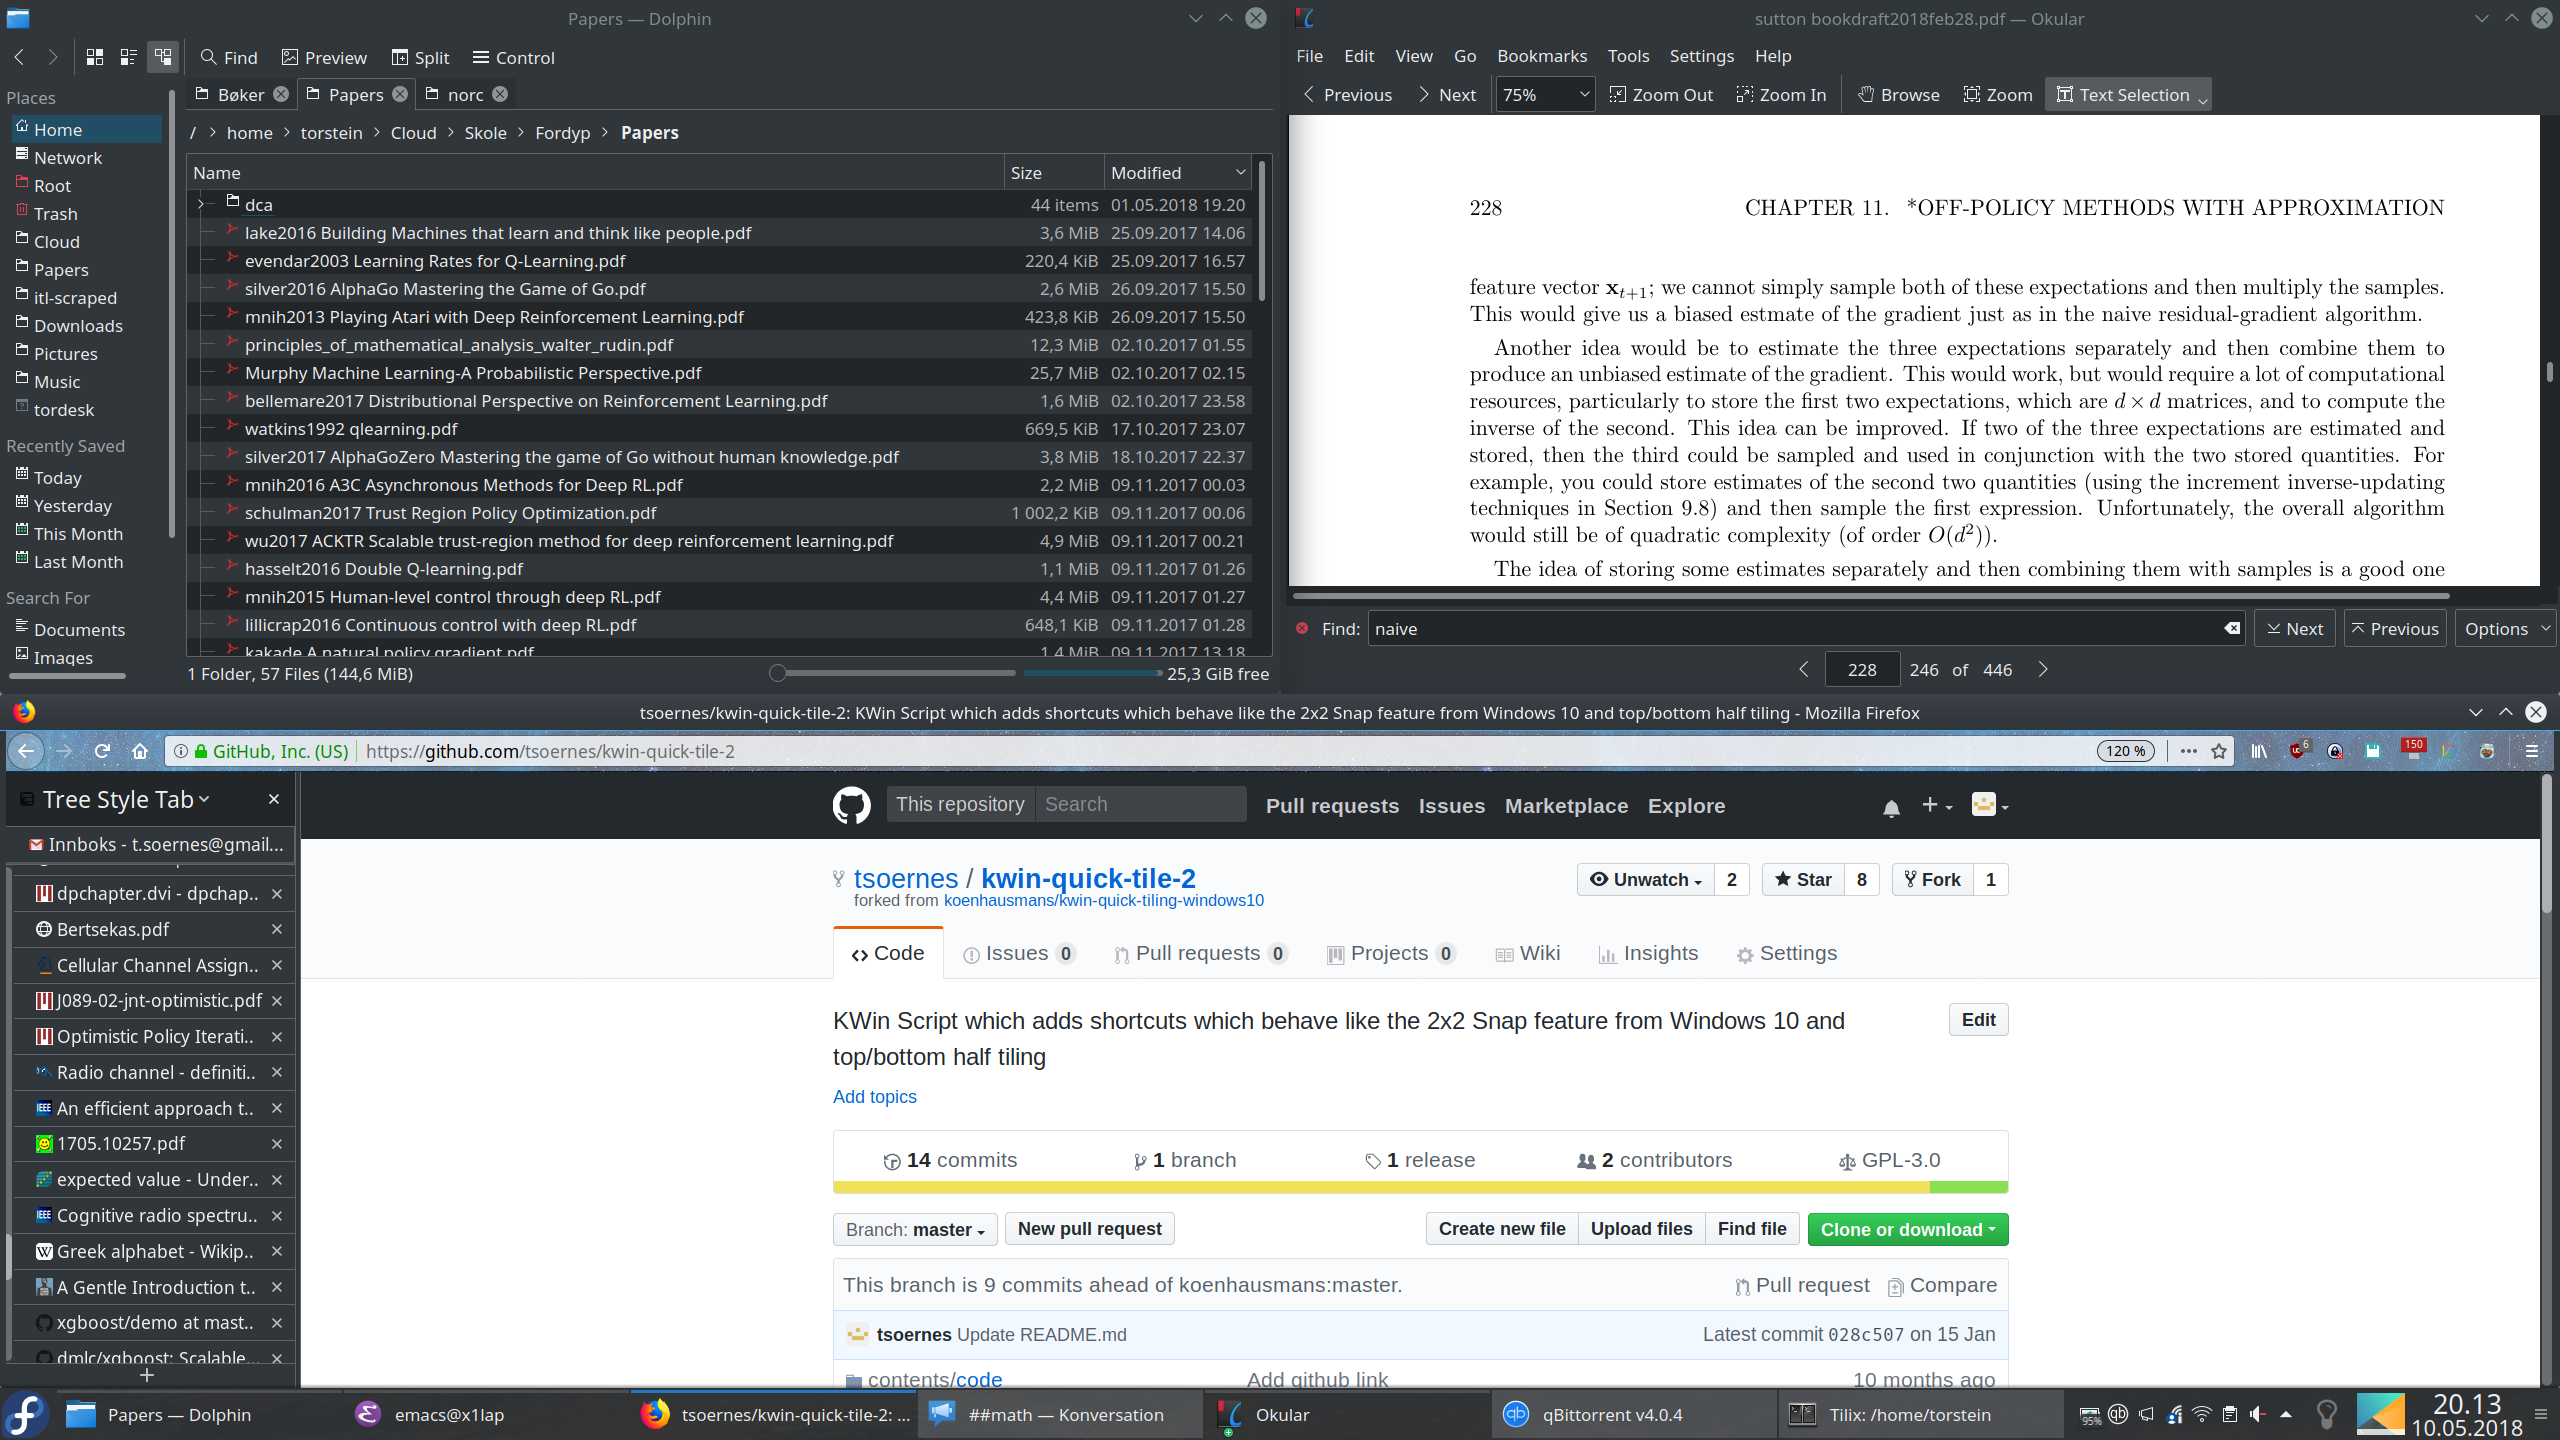Open Okular zoom percentage combo box
The height and width of the screenshot is (1440, 2560).
tap(1545, 94)
